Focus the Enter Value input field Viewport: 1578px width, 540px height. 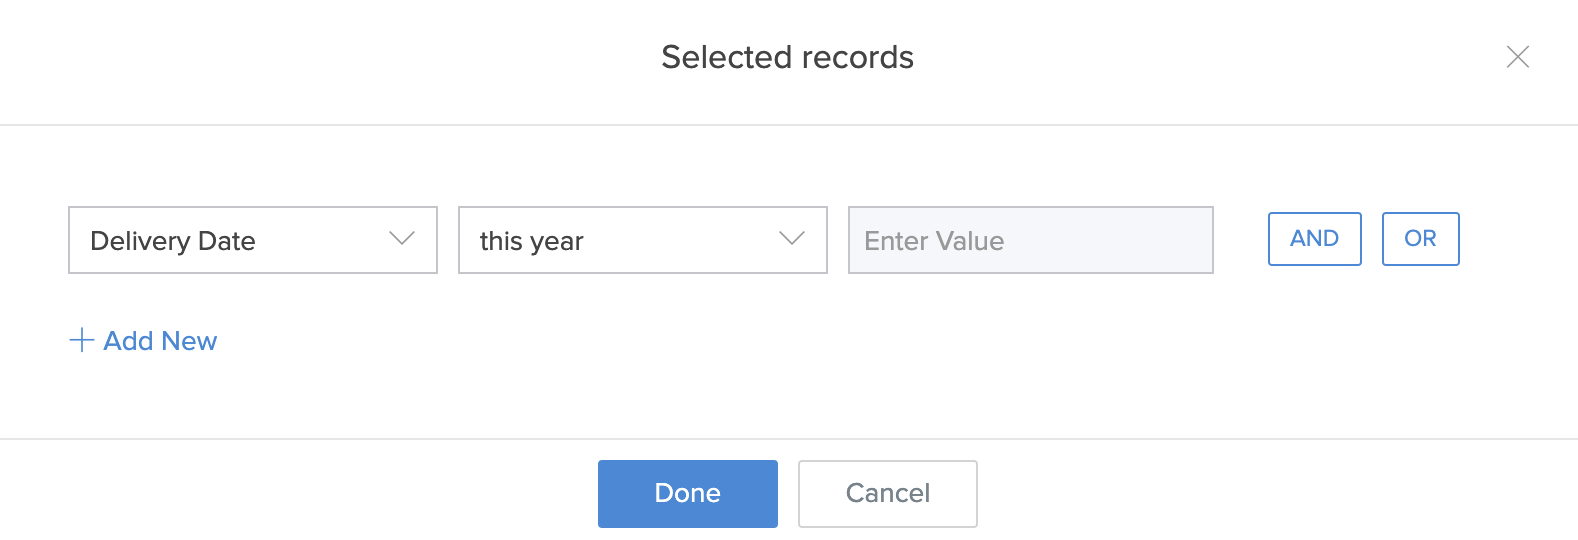(1030, 240)
